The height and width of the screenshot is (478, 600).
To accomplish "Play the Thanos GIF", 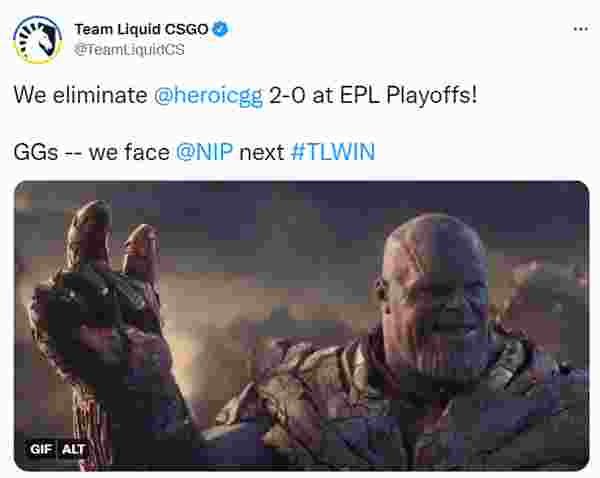I will pos(302,326).
